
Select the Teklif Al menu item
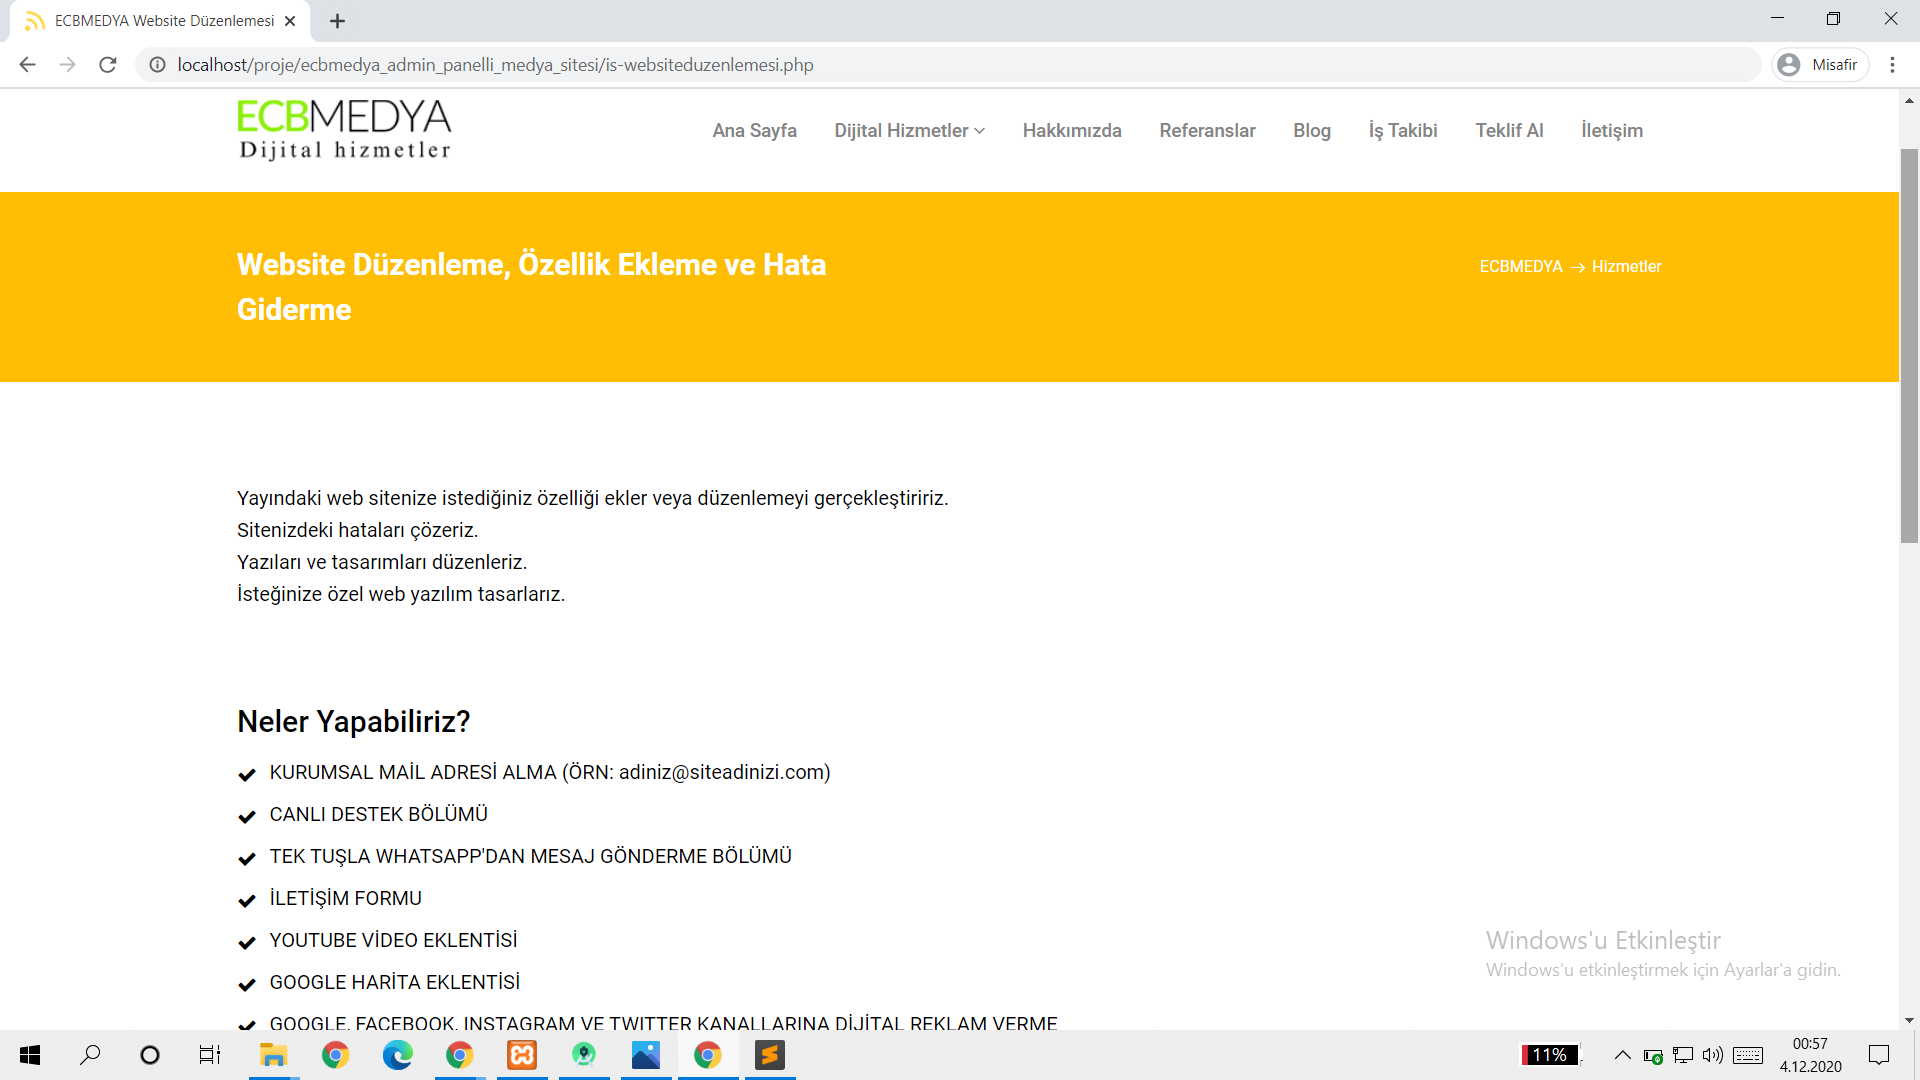coord(1509,131)
